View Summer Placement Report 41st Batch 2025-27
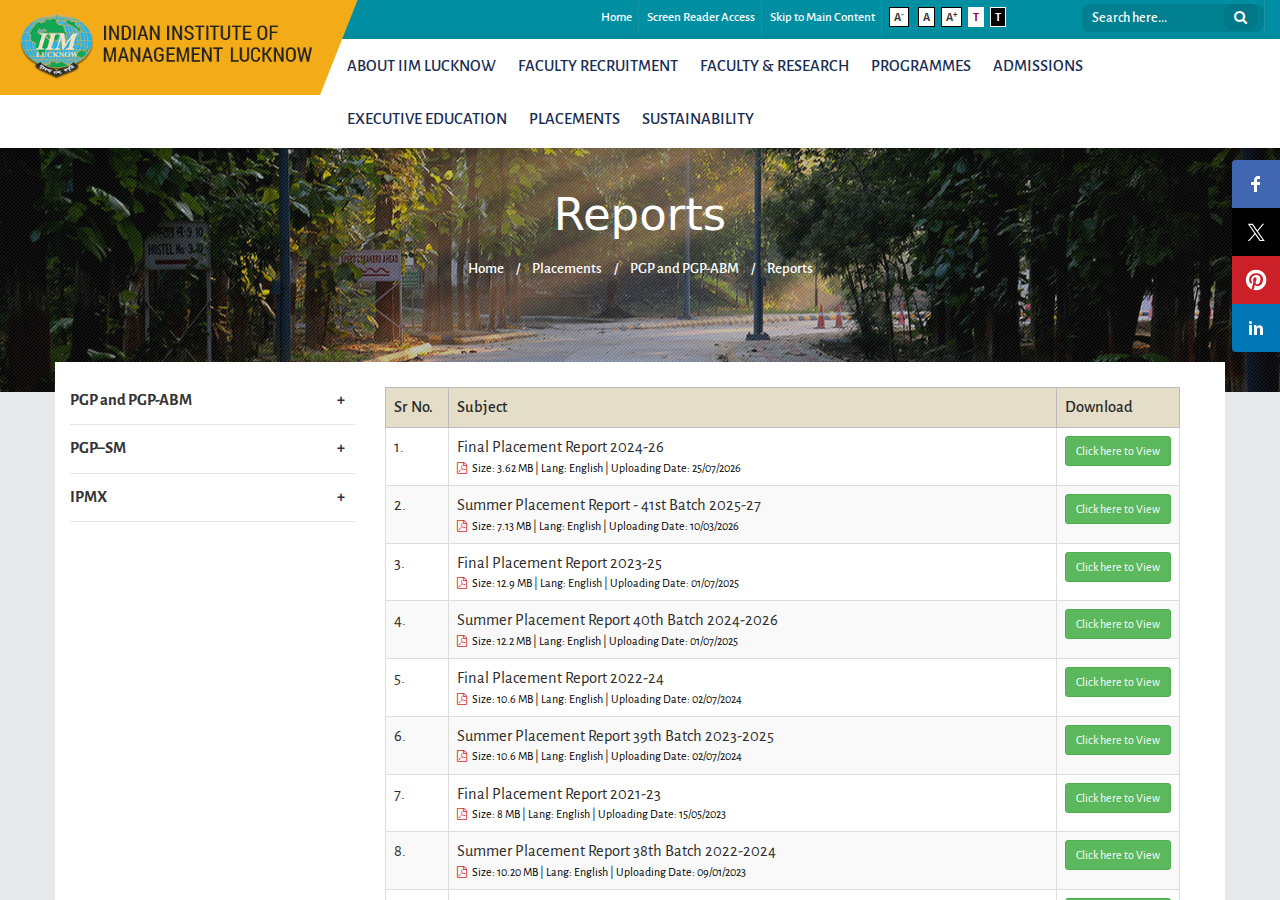This screenshot has height=900, width=1280. click(1118, 509)
